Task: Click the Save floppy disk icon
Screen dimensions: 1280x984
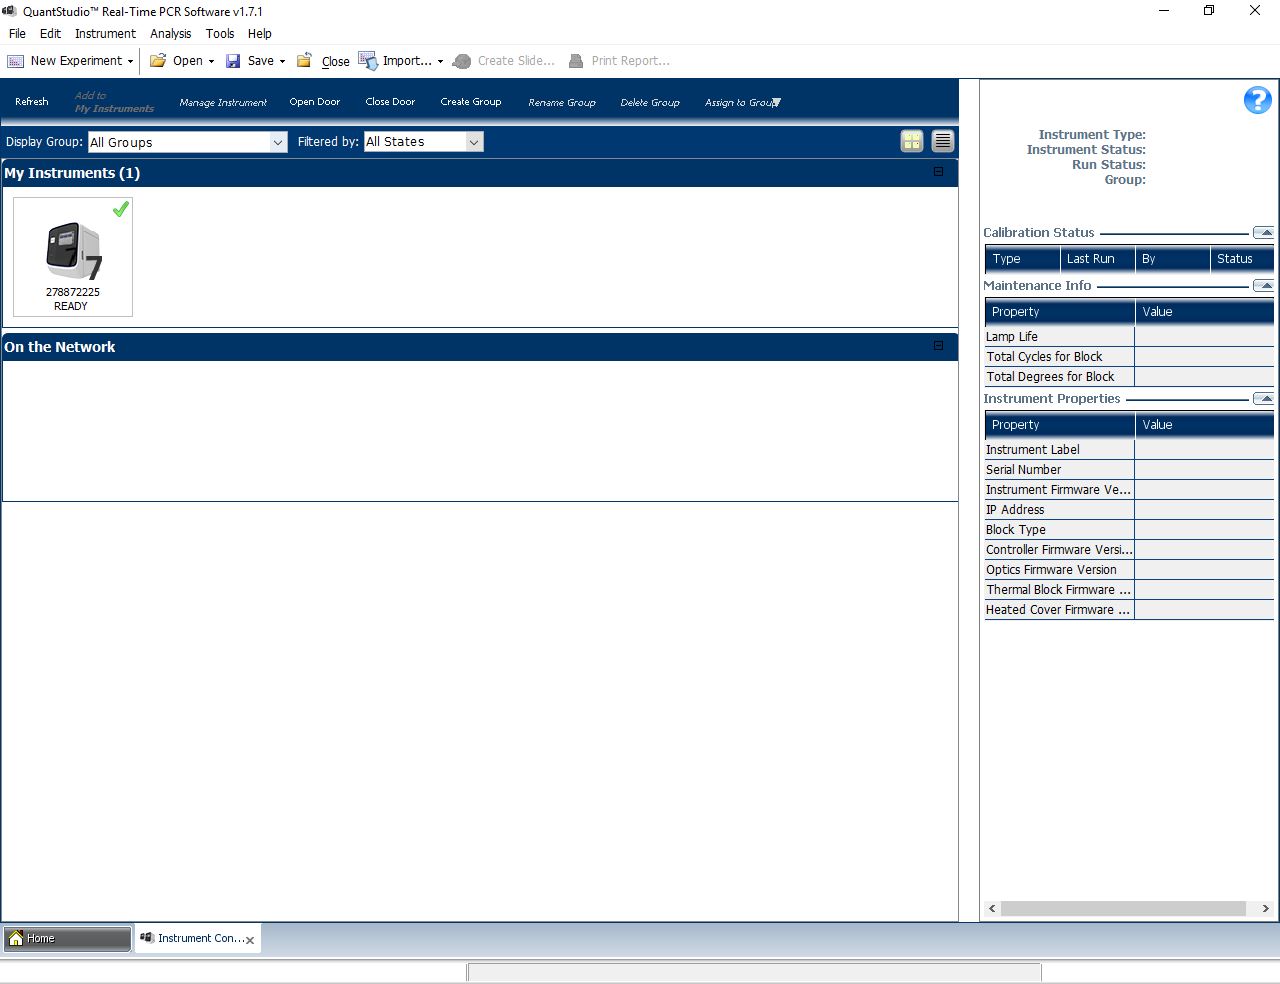Action: [233, 61]
